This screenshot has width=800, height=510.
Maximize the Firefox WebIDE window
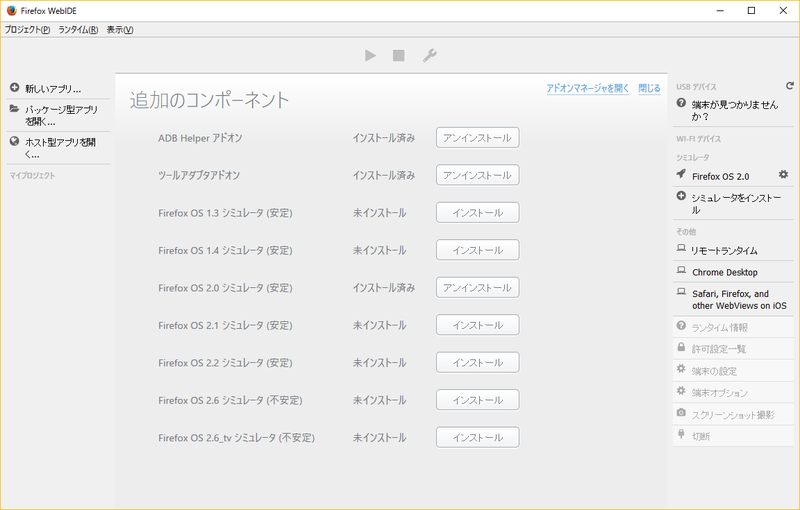(x=751, y=11)
